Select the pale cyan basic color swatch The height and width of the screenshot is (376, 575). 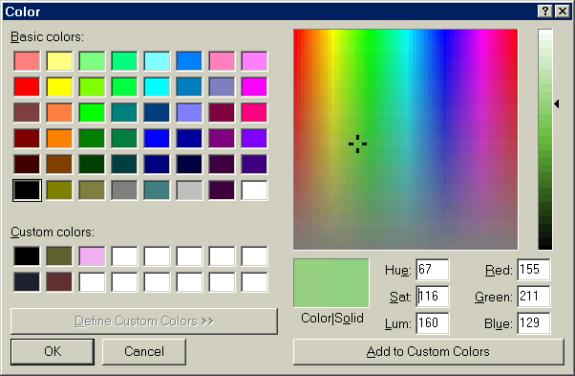[x=157, y=61]
